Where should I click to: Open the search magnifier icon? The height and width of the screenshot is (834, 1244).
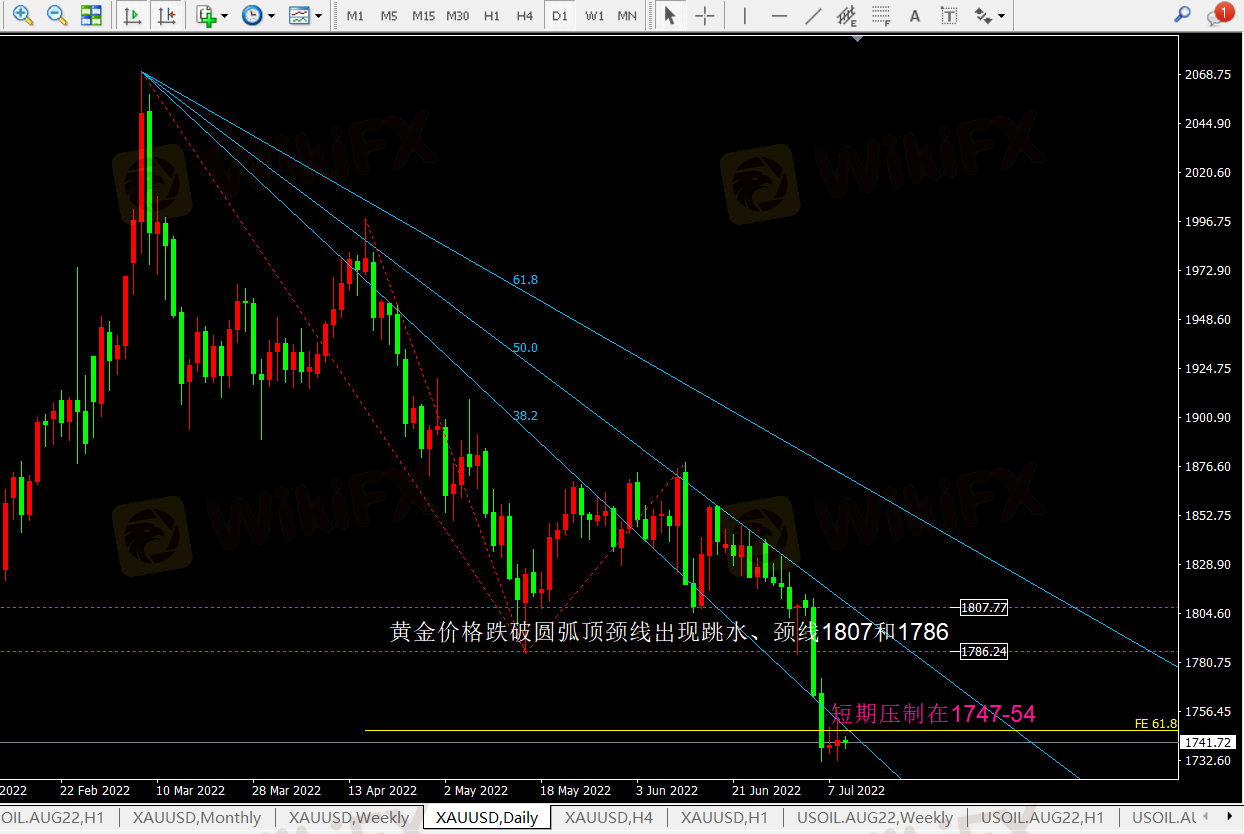pos(1182,15)
